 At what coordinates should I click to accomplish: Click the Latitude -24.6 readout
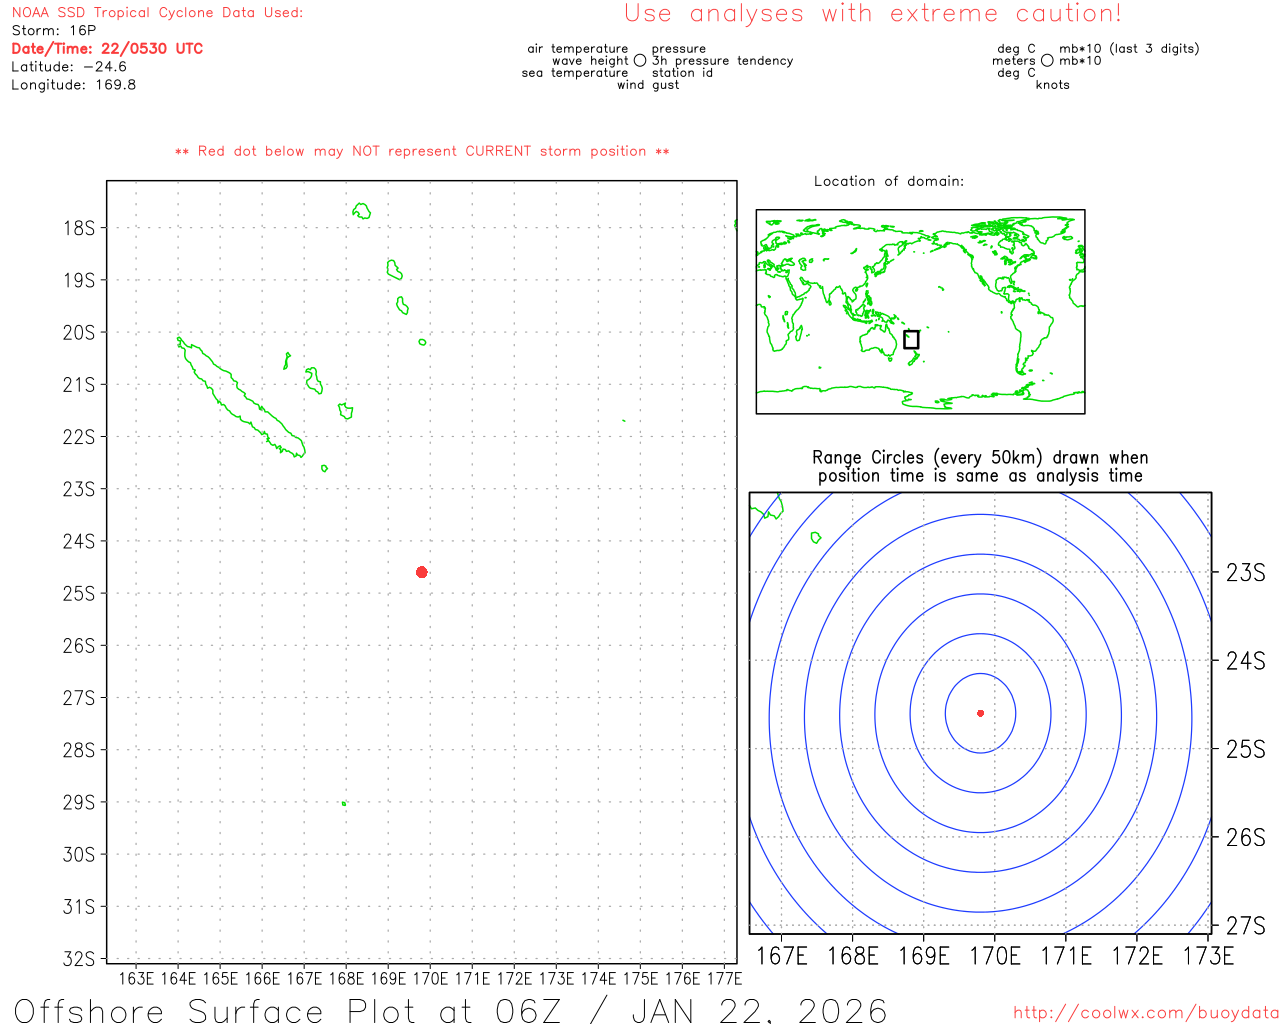tap(68, 66)
